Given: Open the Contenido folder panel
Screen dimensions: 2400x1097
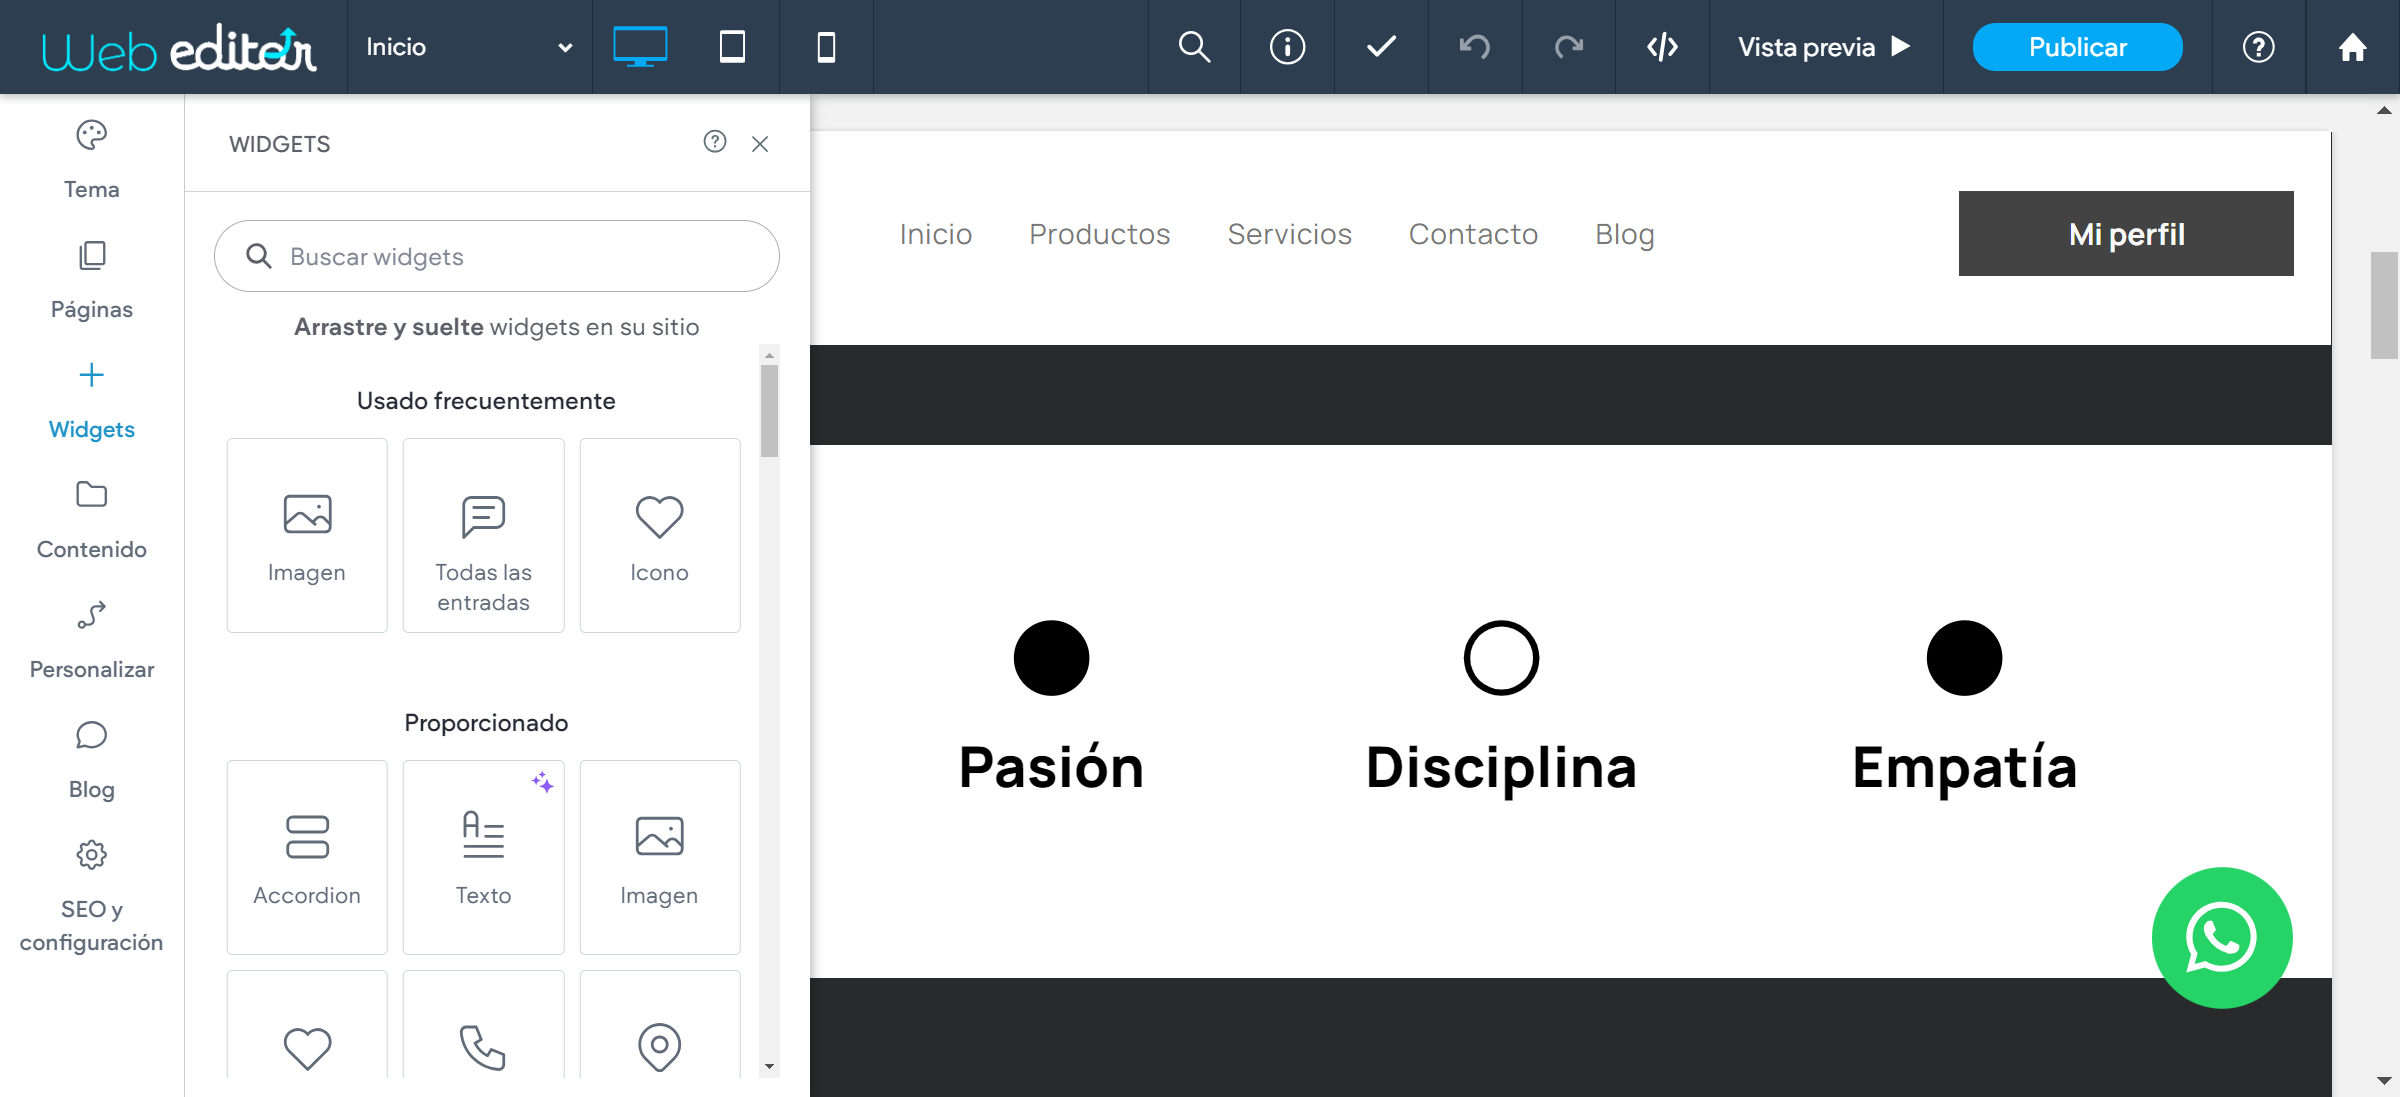Looking at the screenshot, I should click(x=91, y=520).
